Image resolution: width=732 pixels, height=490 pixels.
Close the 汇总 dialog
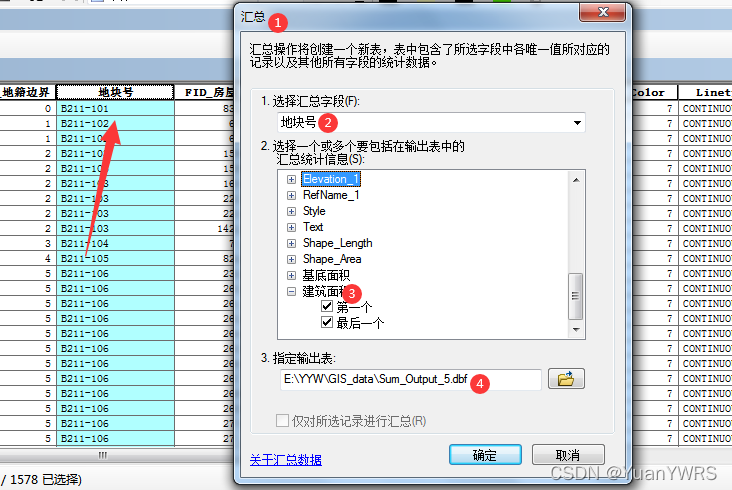(x=602, y=12)
